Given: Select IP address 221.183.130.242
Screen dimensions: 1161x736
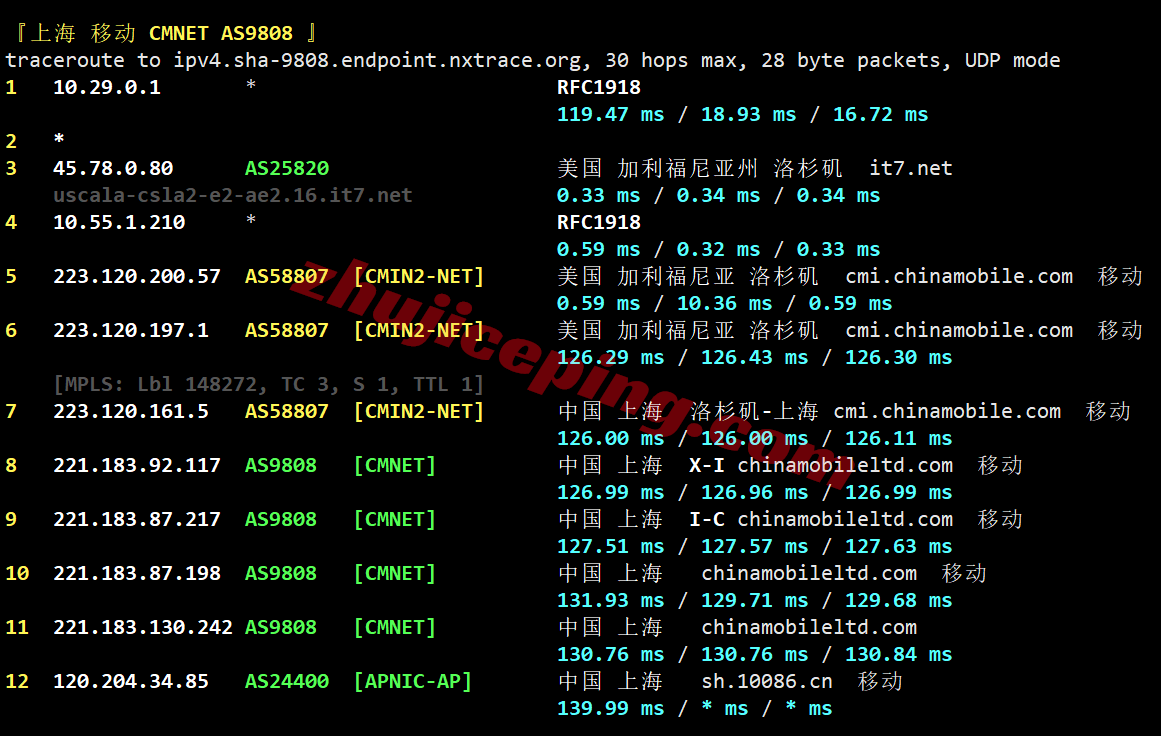Looking at the screenshot, I should [x=142, y=627].
